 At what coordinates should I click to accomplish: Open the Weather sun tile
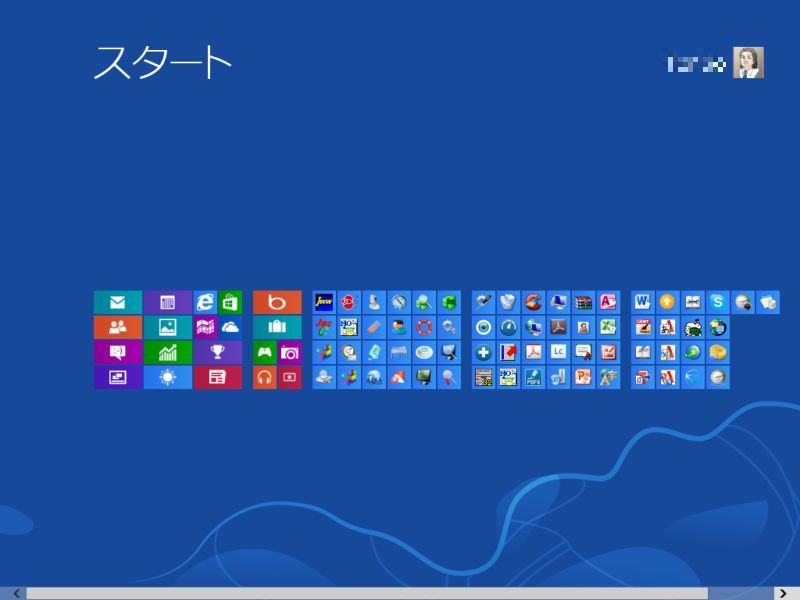coord(167,377)
